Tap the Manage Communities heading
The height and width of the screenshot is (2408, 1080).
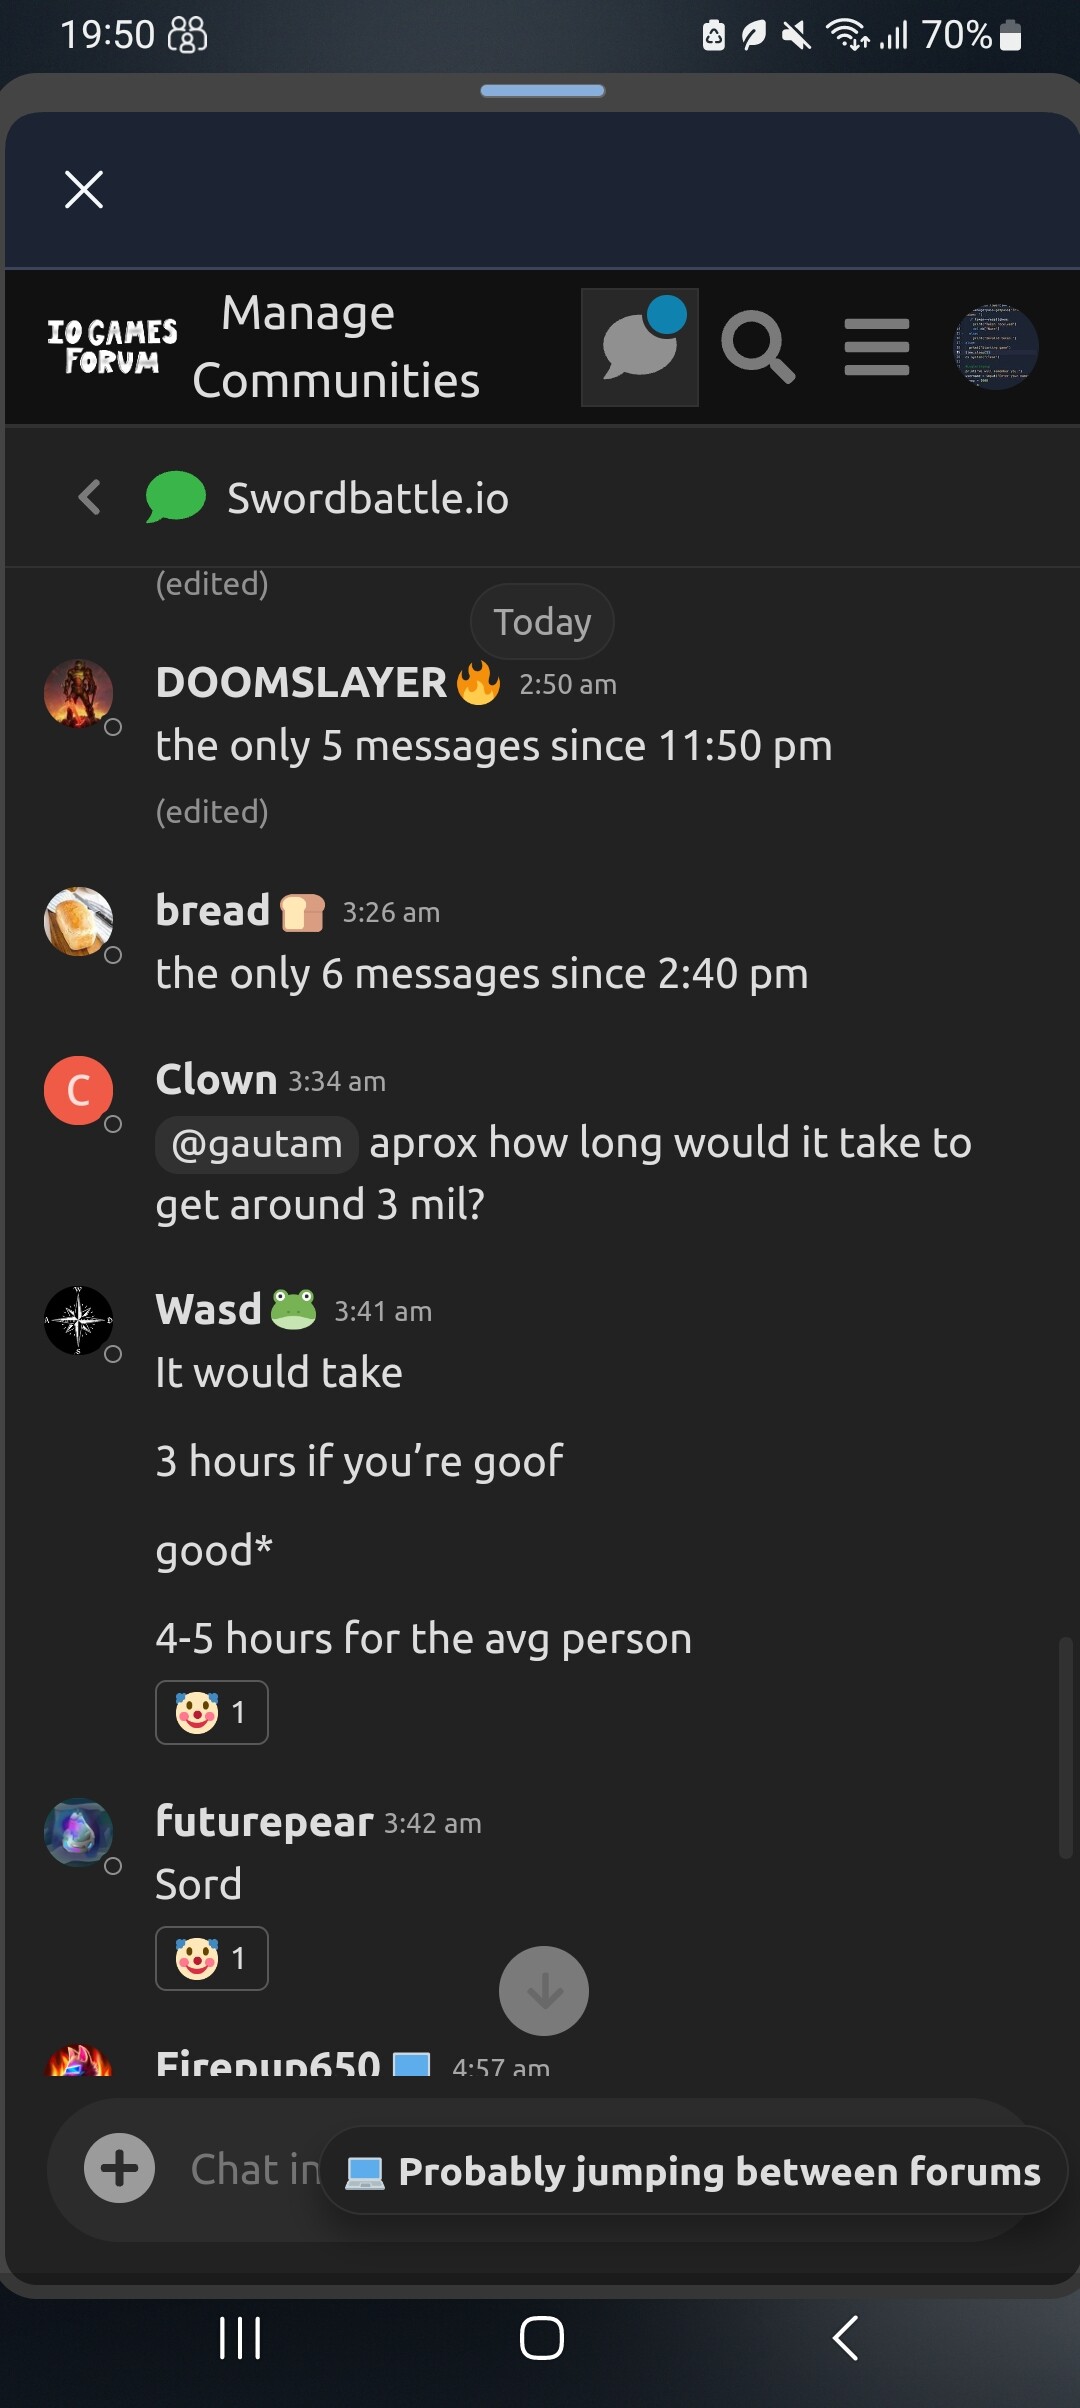[x=335, y=347]
